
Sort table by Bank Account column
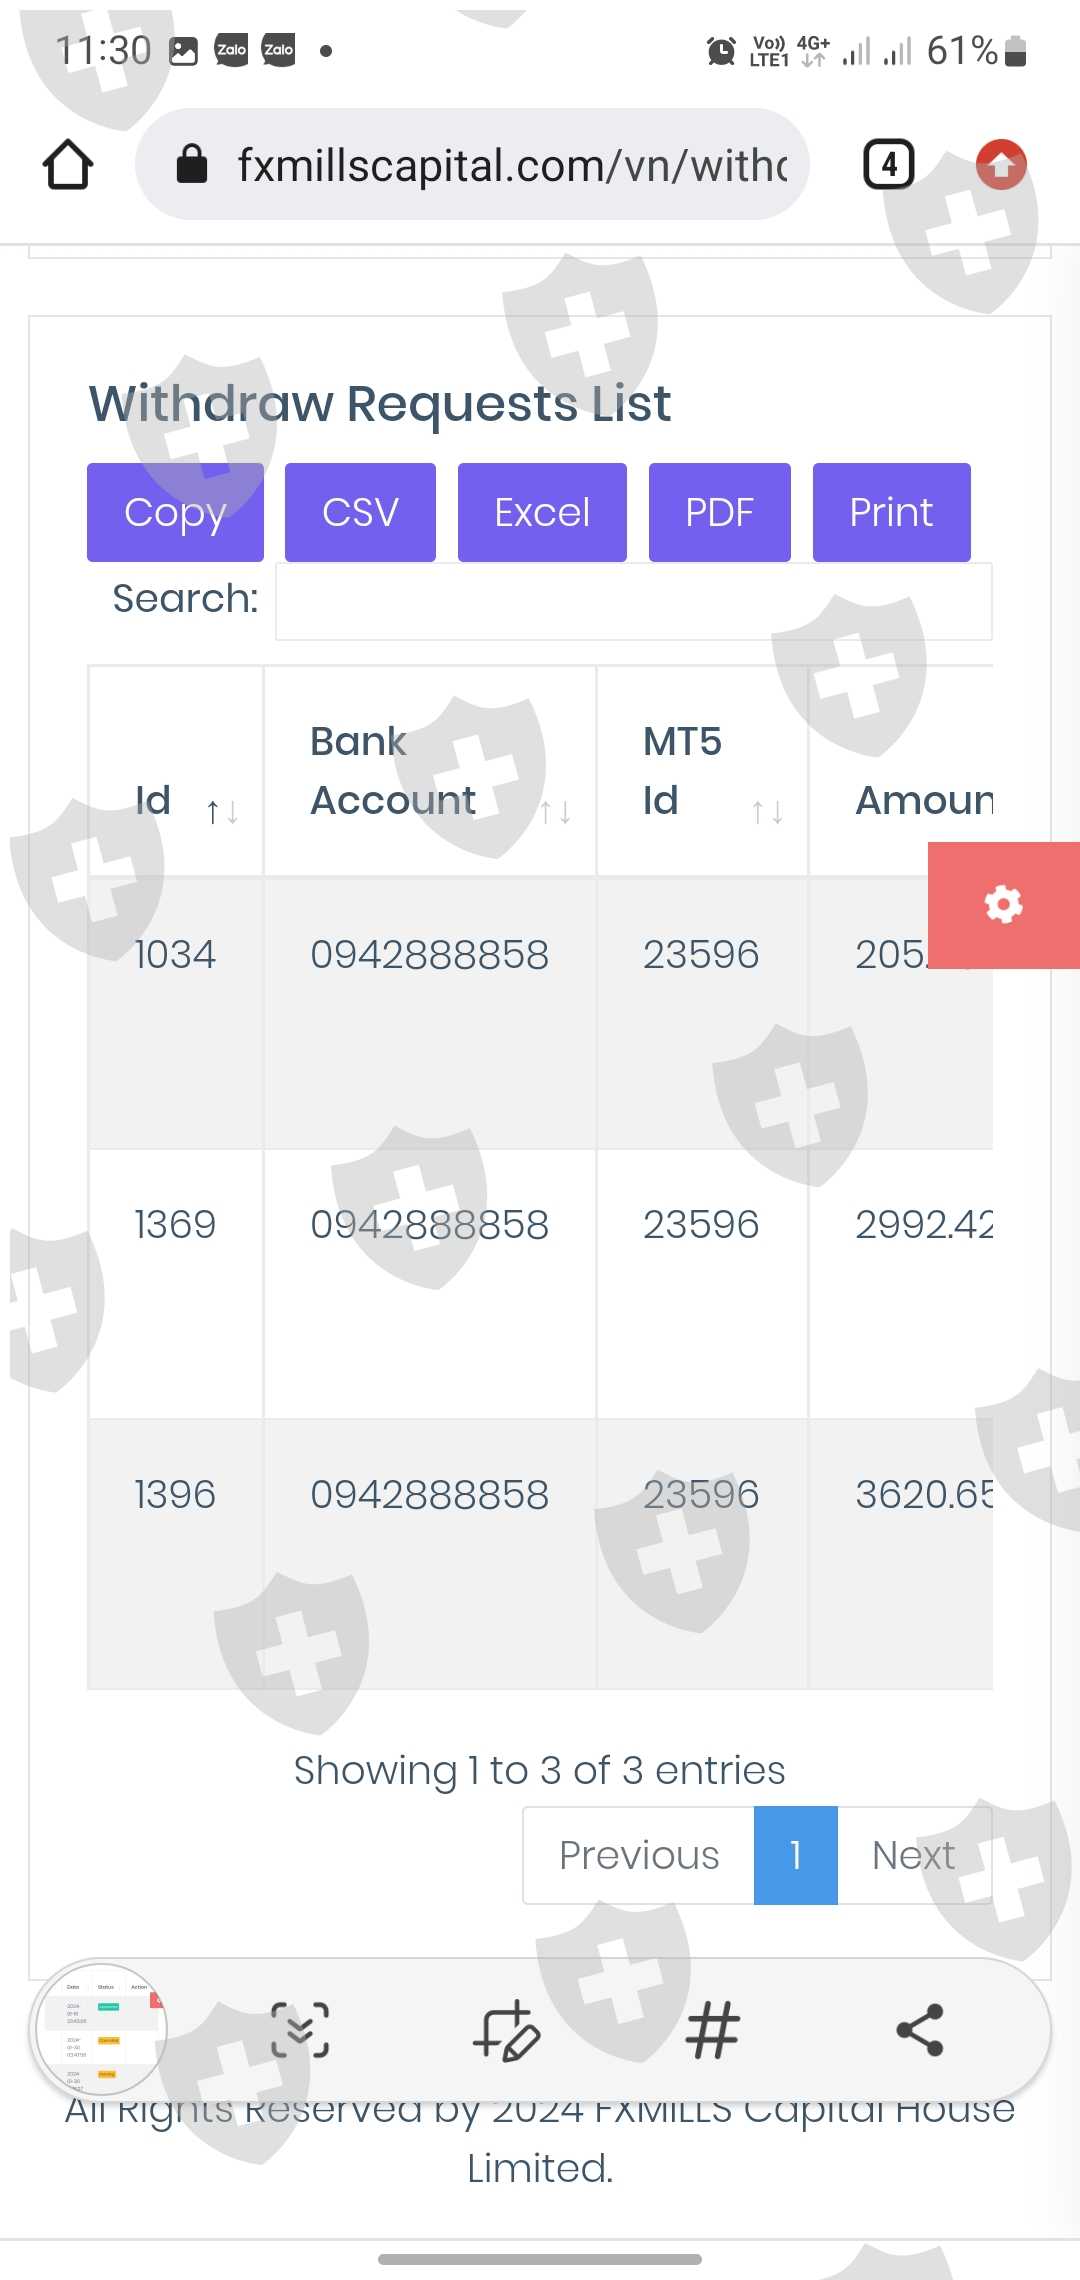click(430, 771)
